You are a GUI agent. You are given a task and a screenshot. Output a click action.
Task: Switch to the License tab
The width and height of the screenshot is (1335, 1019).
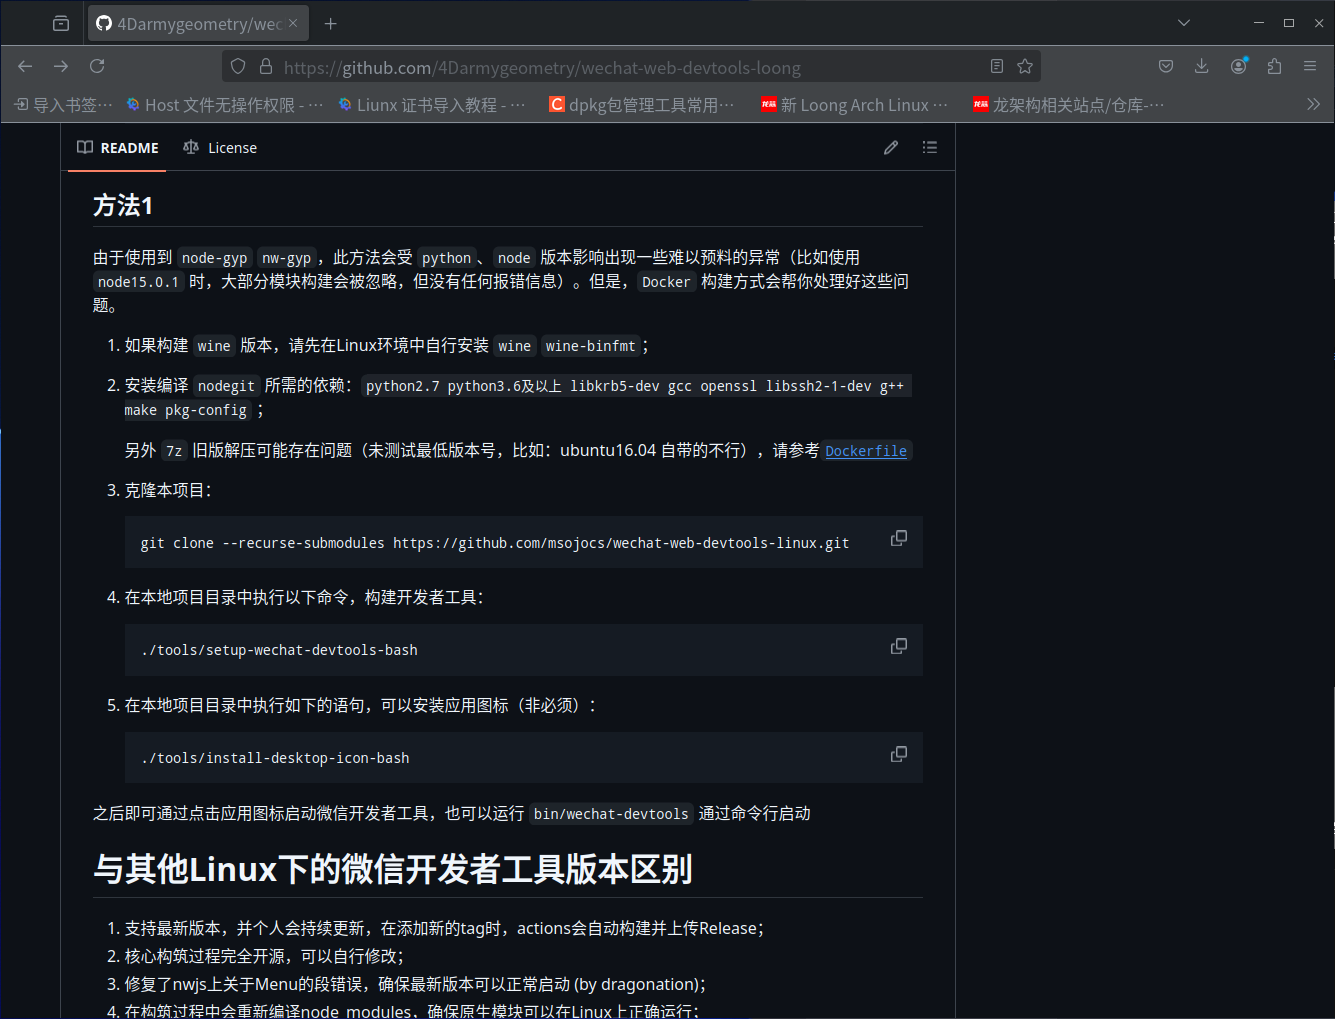click(x=220, y=148)
